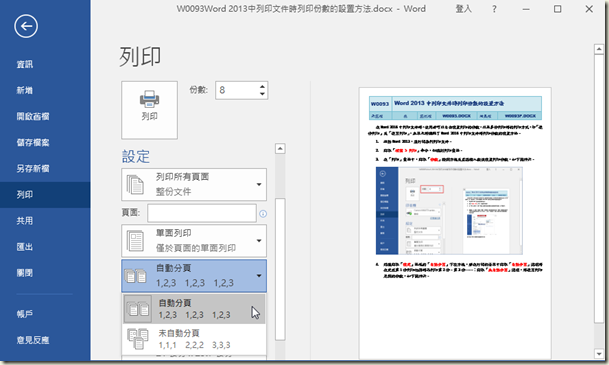Click the document page preview
The height and width of the screenshot is (365, 609).
tap(455, 223)
